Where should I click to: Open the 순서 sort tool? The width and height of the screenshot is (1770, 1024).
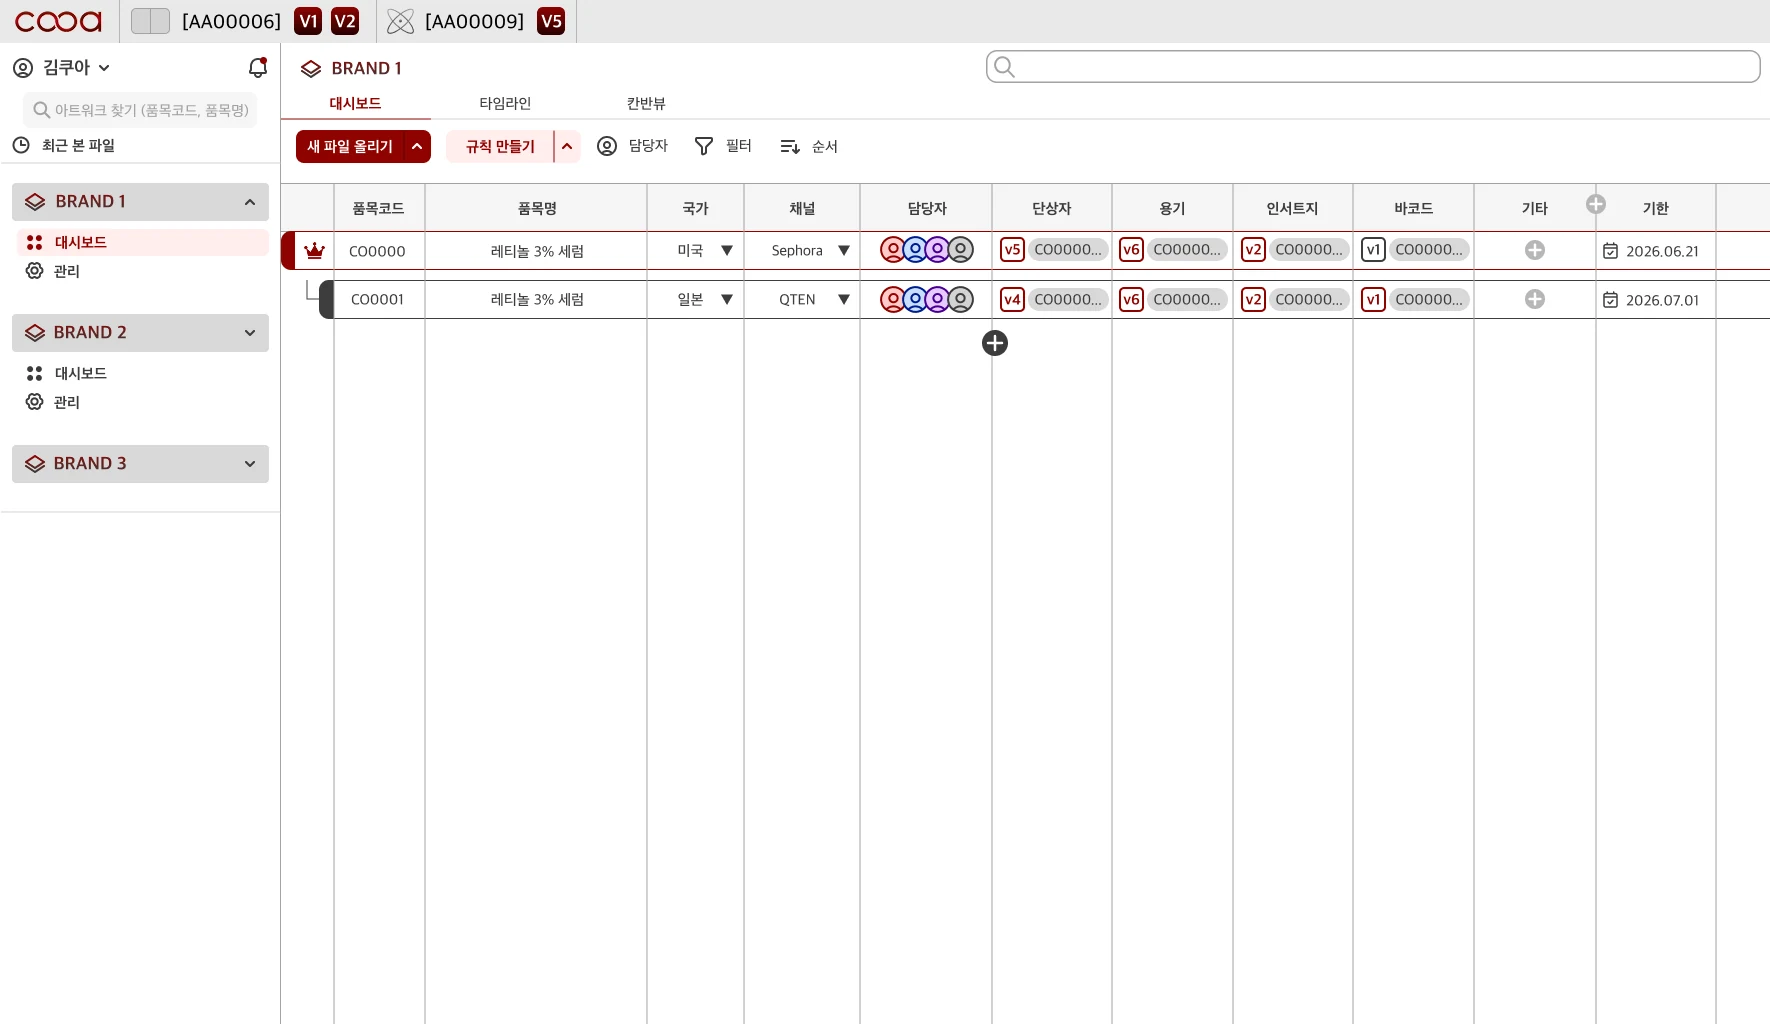809,146
